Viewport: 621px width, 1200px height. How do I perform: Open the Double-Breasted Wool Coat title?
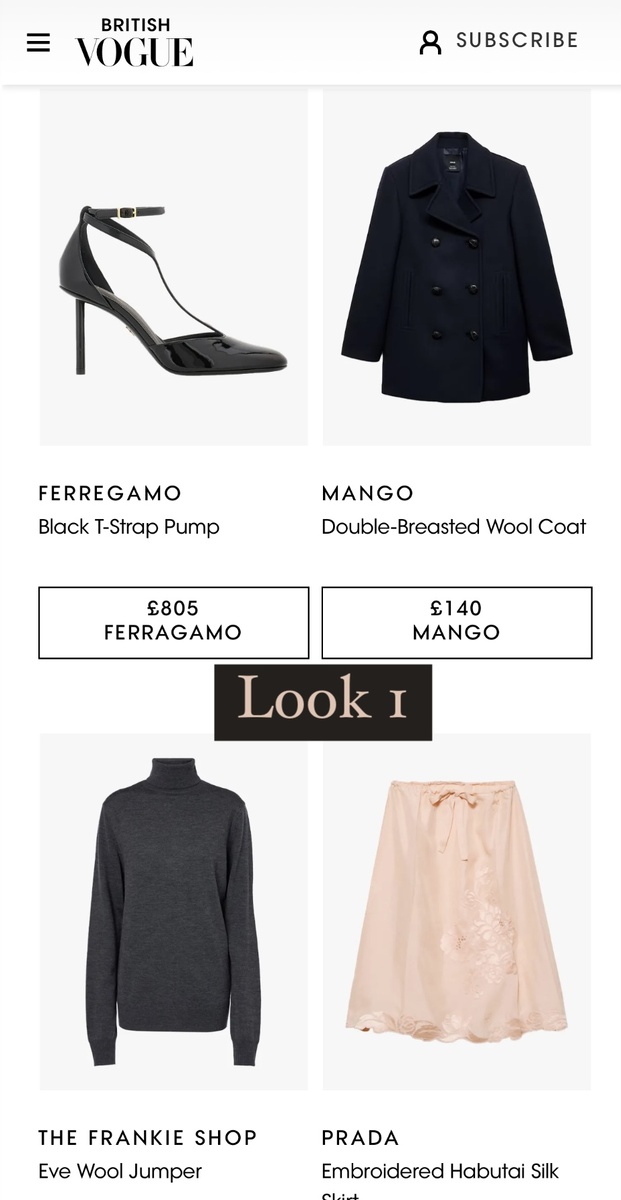click(x=454, y=527)
